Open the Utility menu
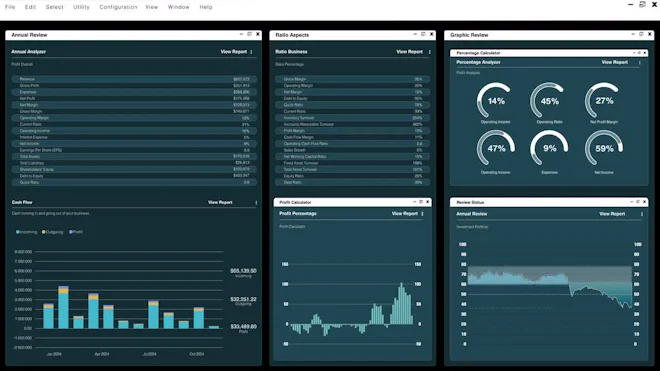The width and height of the screenshot is (660, 371). [x=81, y=7]
